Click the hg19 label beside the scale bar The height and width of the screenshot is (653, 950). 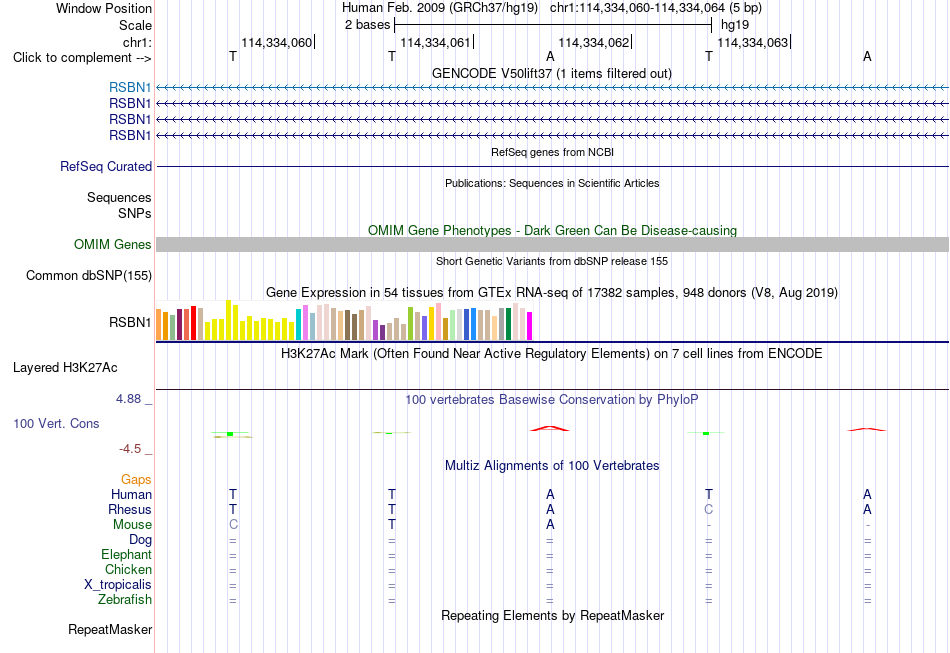tap(735, 25)
